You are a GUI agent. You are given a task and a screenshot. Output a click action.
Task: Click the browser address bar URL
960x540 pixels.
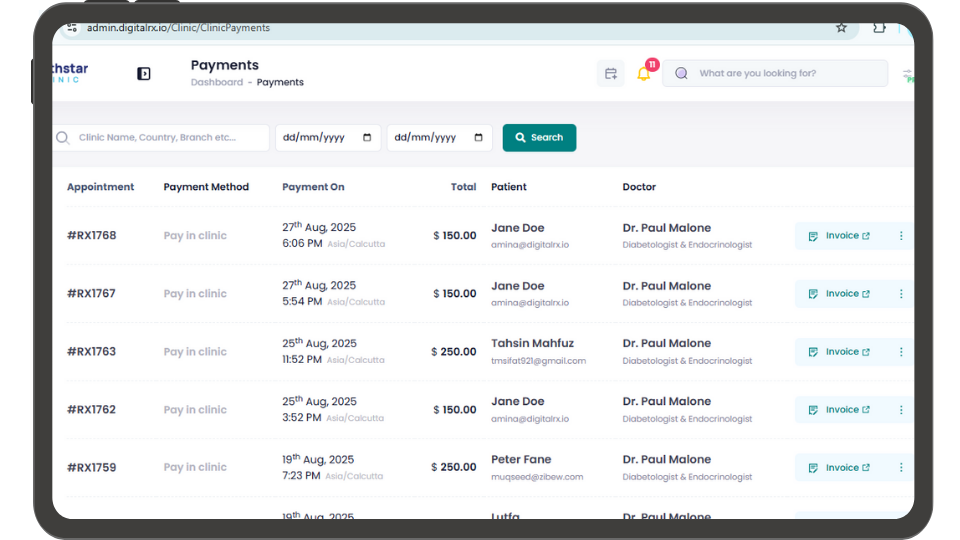180,28
